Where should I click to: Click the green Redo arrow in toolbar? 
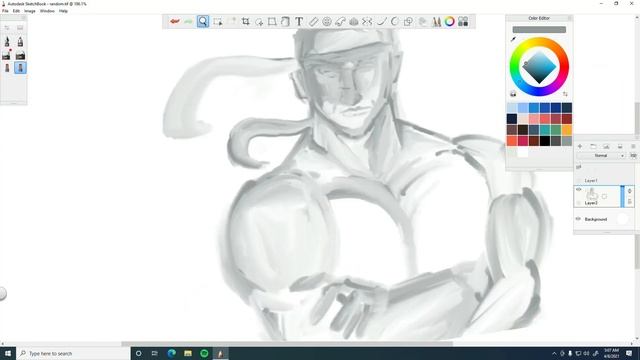[188, 21]
